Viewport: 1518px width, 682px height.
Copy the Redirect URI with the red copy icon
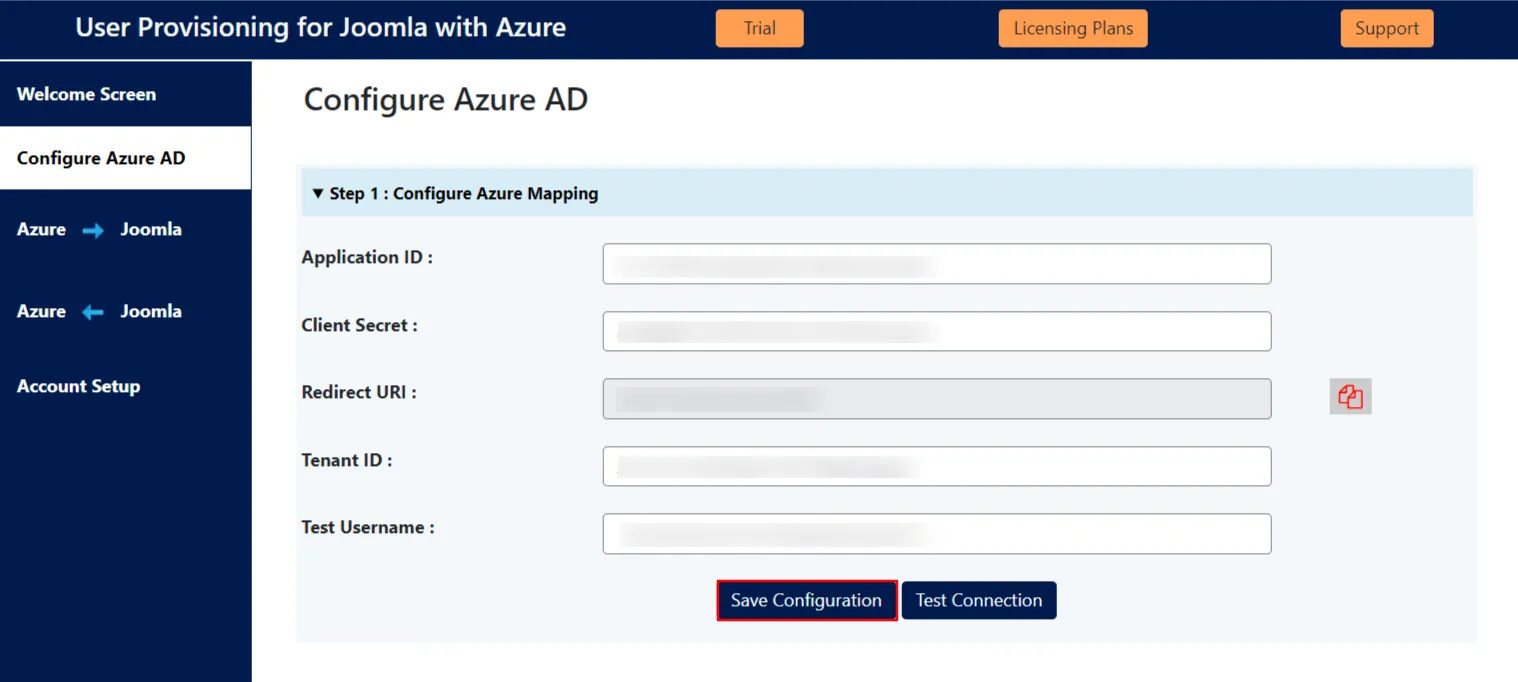[x=1350, y=397]
